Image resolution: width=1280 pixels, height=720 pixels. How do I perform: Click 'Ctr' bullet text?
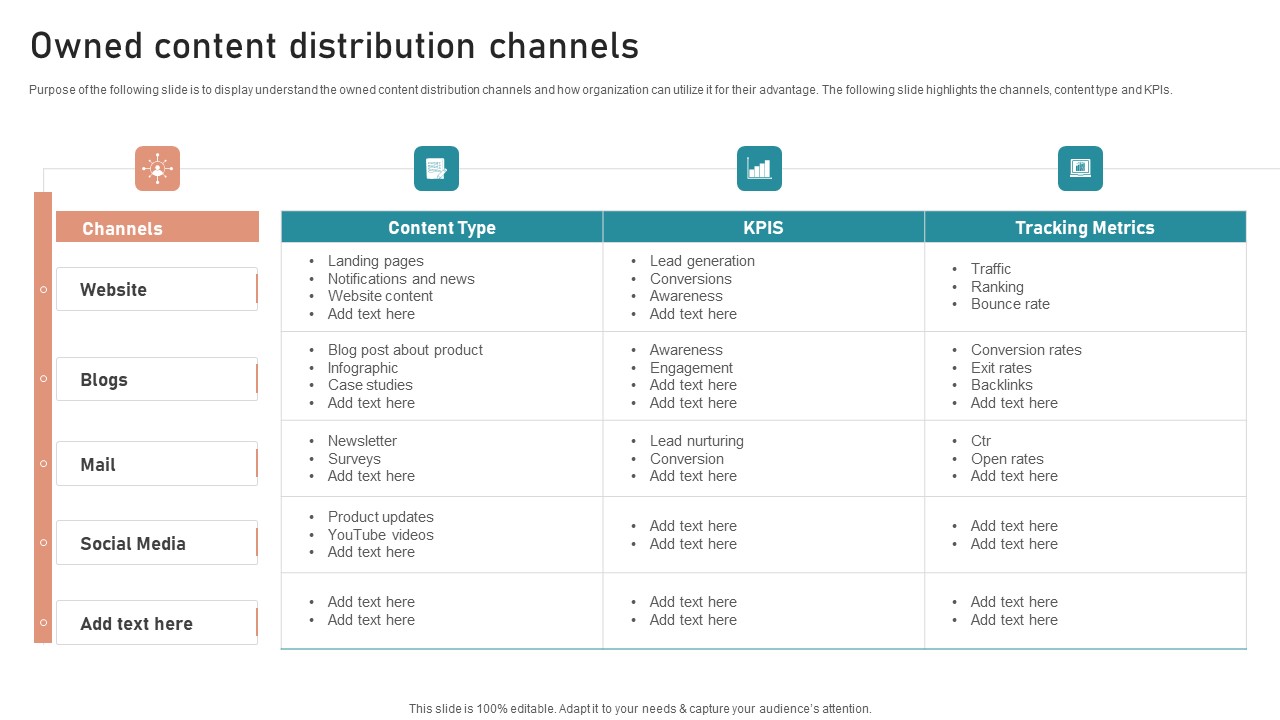point(981,441)
